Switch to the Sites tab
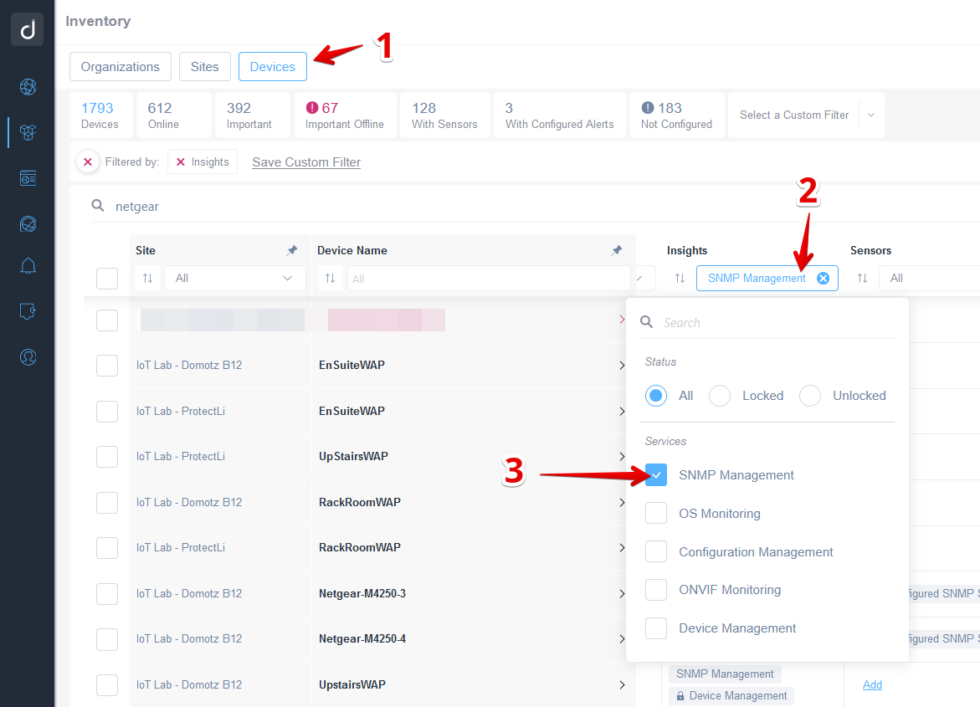 (204, 66)
